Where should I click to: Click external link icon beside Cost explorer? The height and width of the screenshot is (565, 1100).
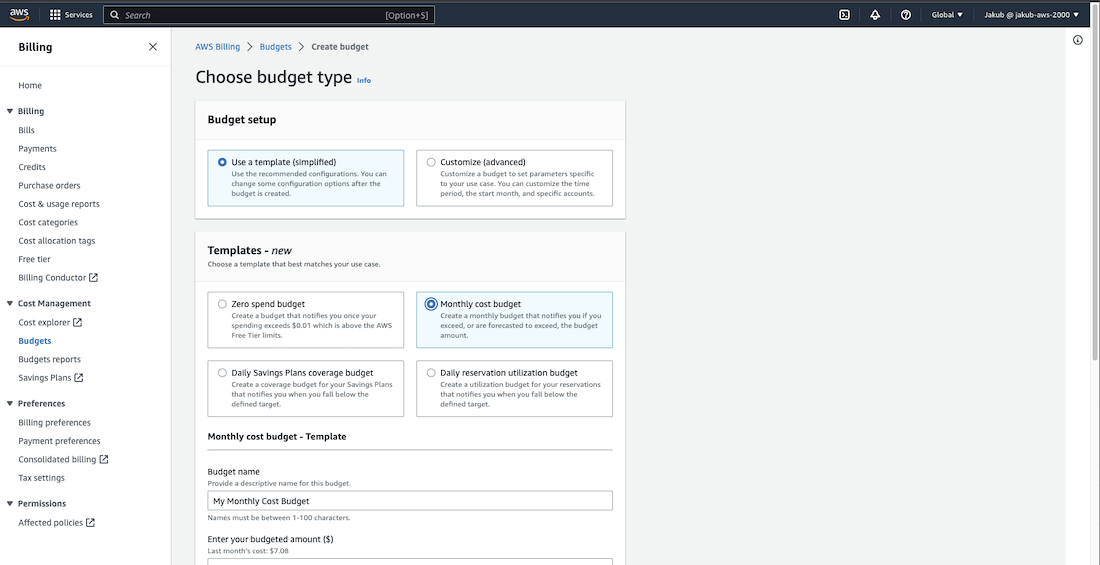coord(78,322)
